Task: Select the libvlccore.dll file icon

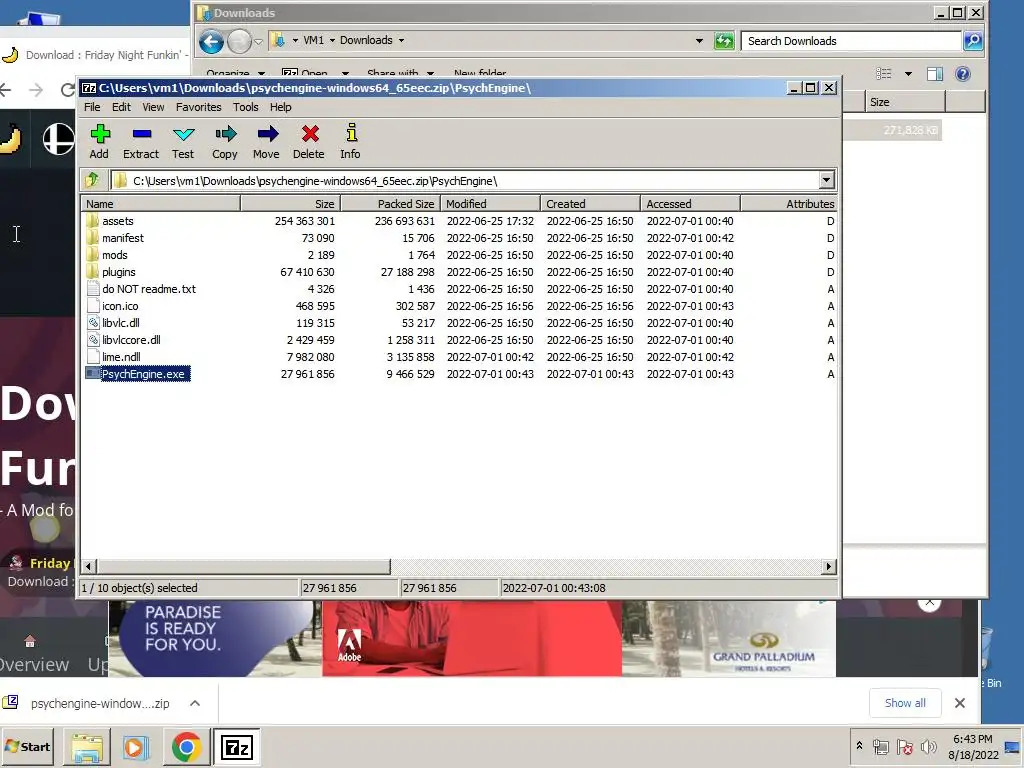Action: [93, 340]
